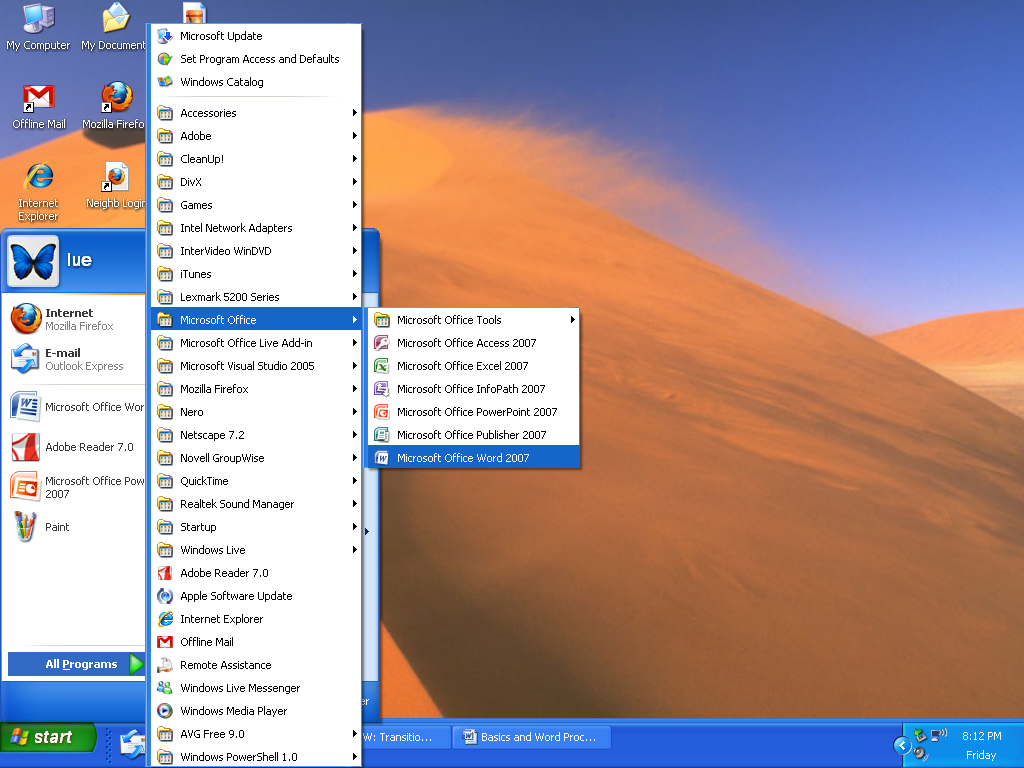Click the Neighb Login desktop shortcut

click(116, 177)
